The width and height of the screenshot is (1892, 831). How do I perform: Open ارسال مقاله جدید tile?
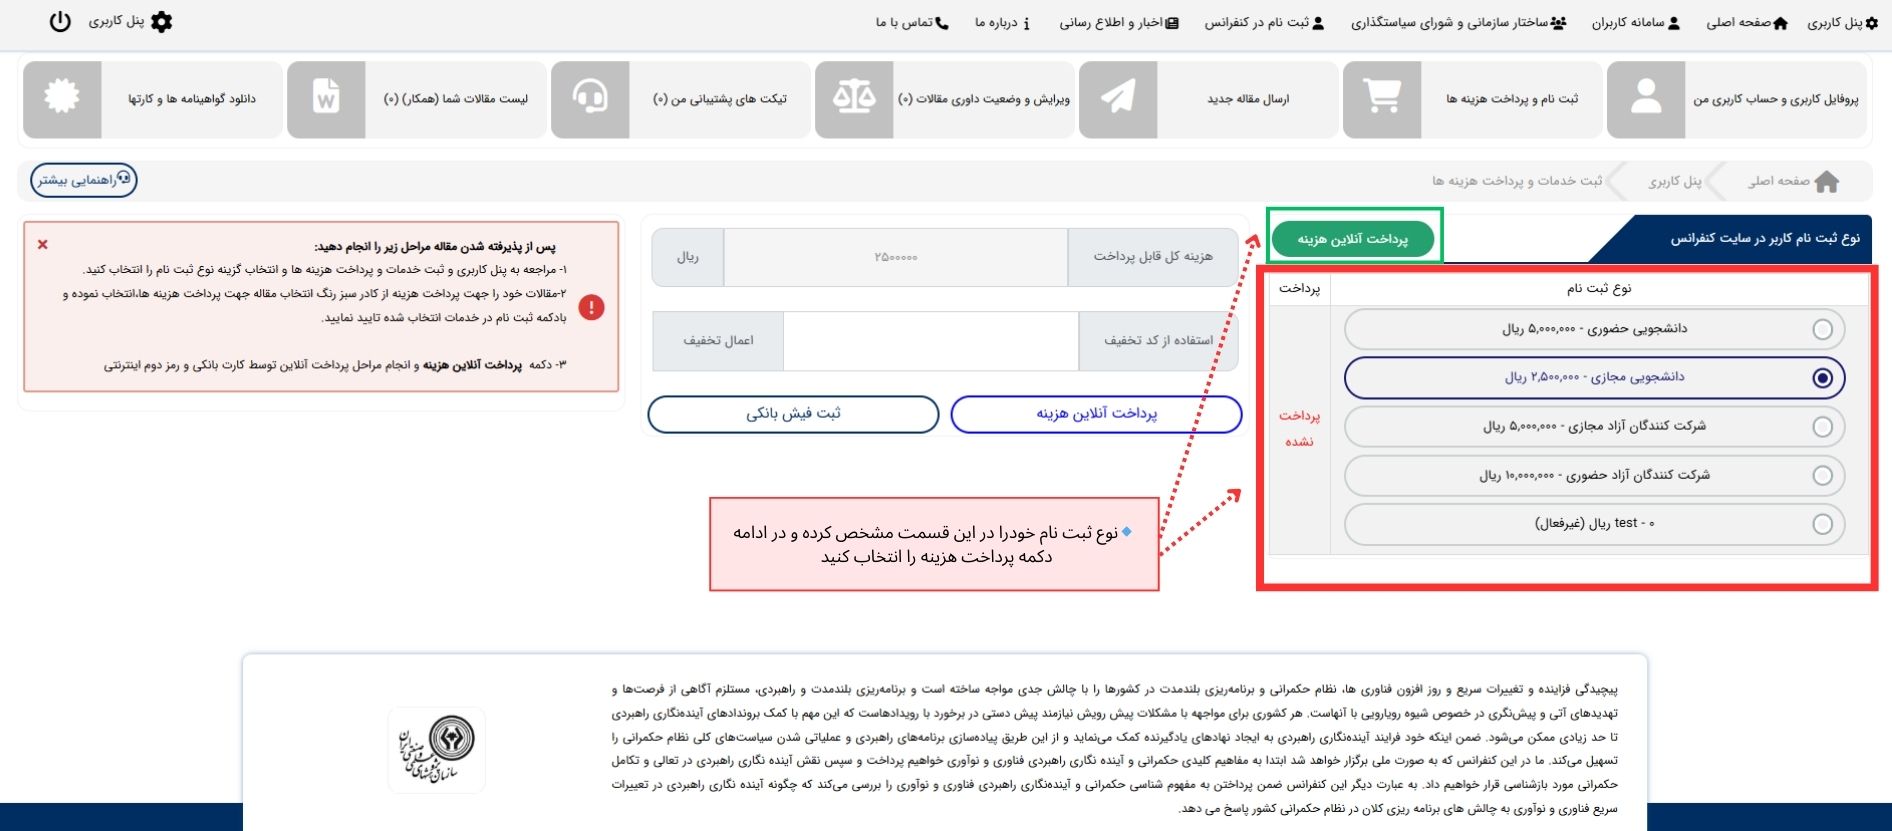tap(1209, 99)
